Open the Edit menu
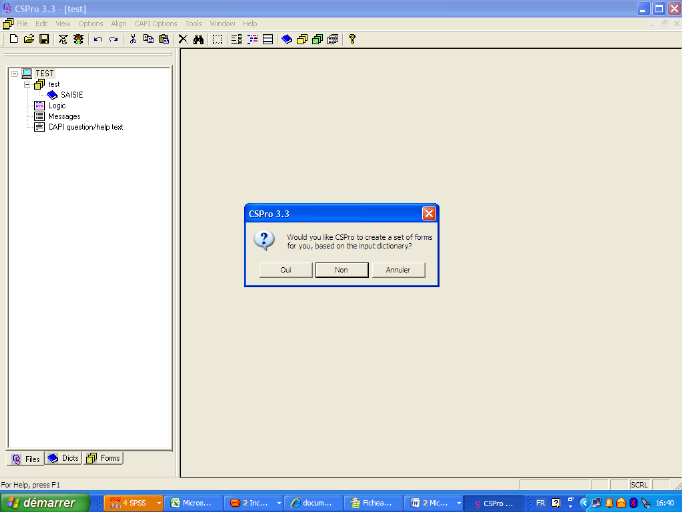The width and height of the screenshot is (682, 512). tap(41, 23)
